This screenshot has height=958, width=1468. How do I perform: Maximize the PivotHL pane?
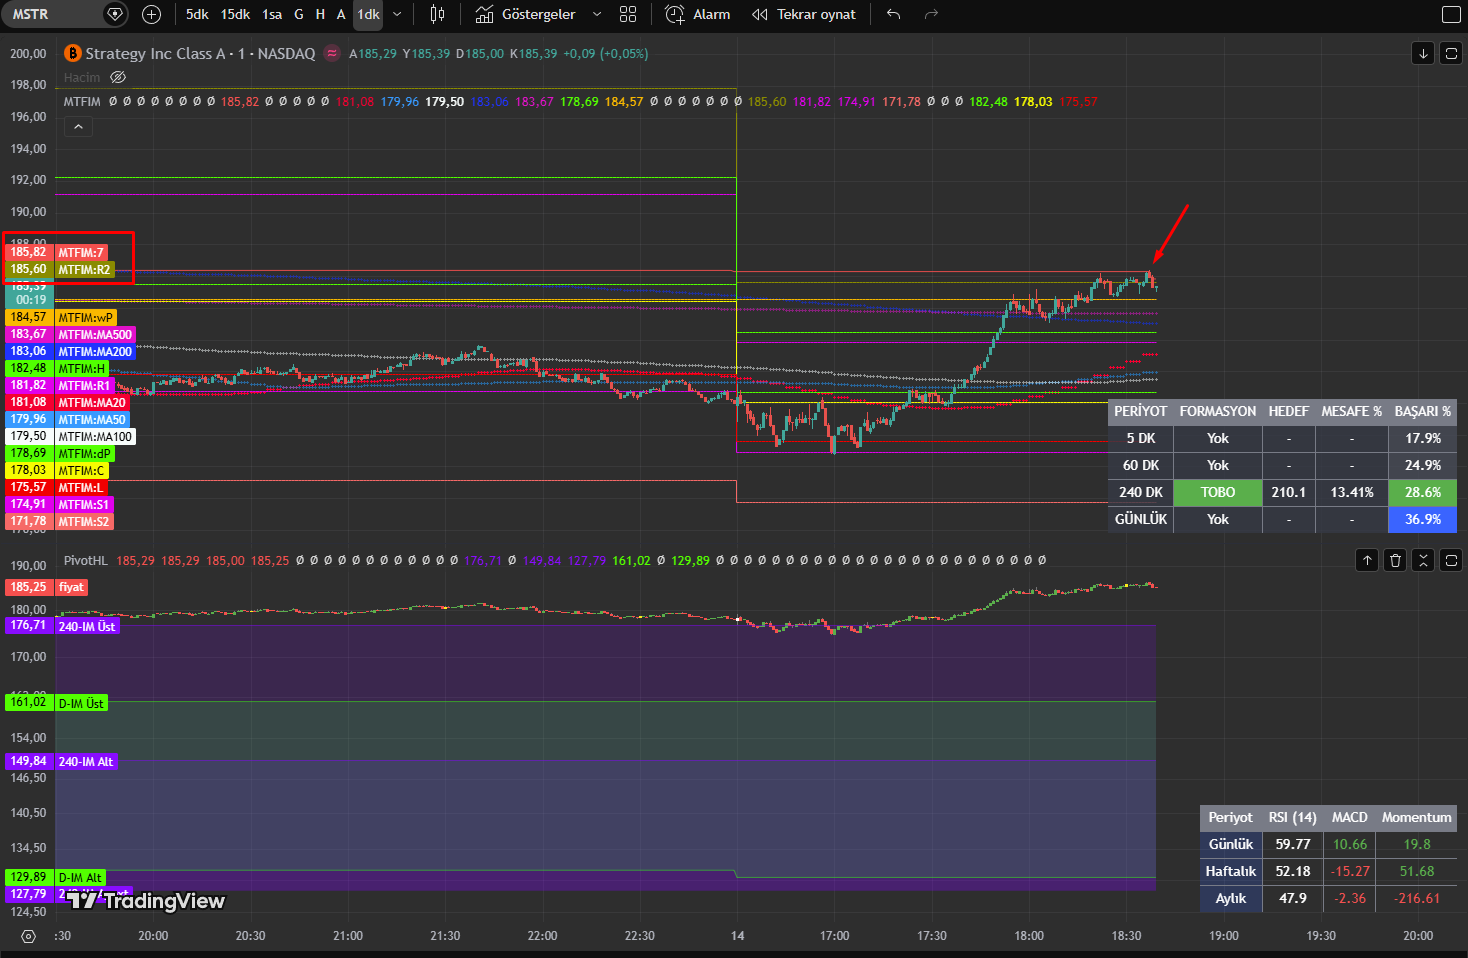pos(1451,560)
